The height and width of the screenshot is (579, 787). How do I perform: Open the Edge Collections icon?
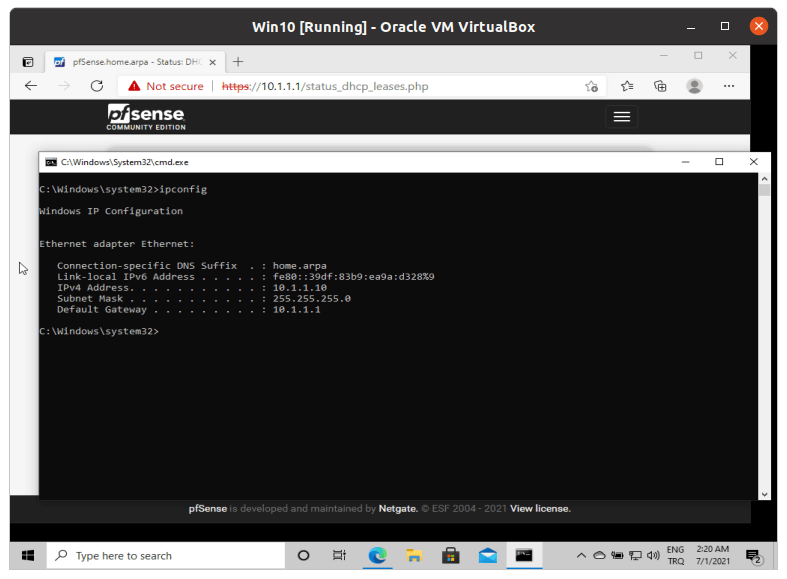[660, 86]
